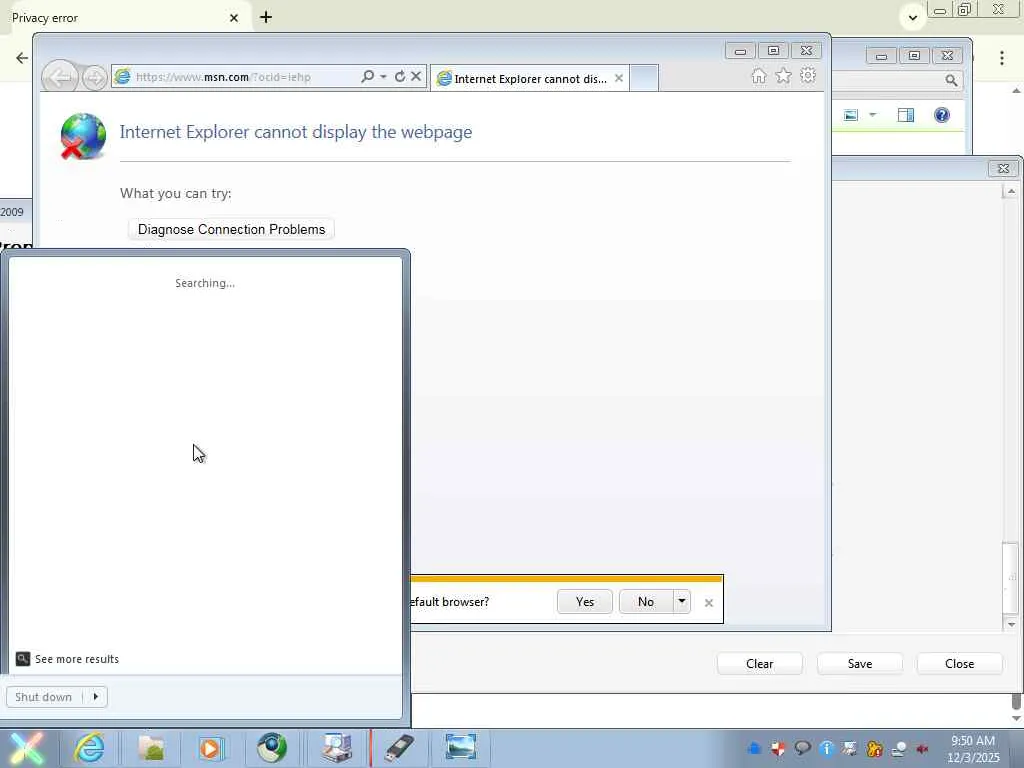Open the IE Tools gear menu
Image resolution: width=1024 pixels, height=768 pixels.
(808, 76)
